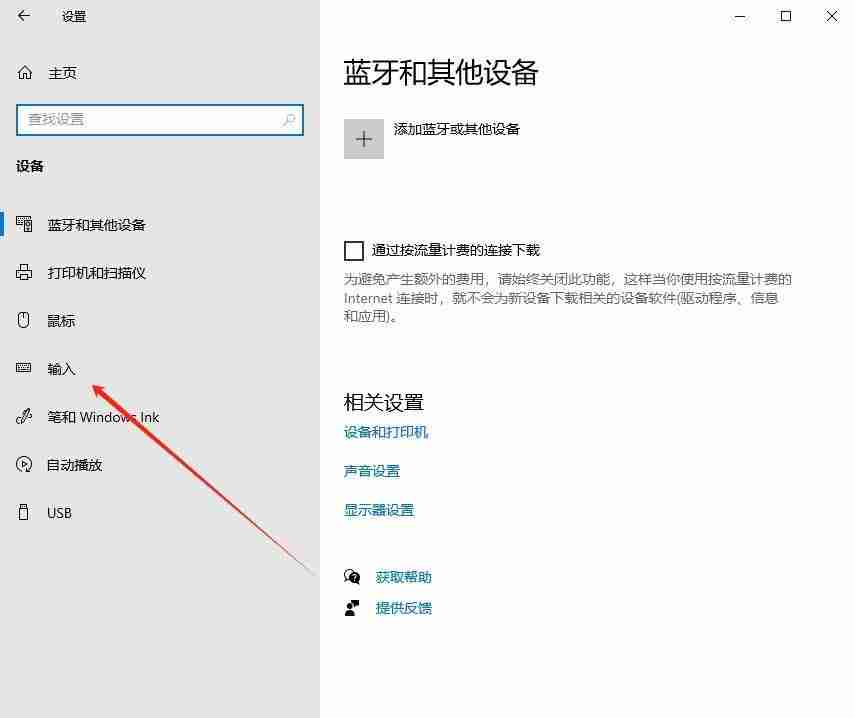Click the help icon beside 获取帮助
Image resolution: width=855 pixels, height=718 pixels.
(352, 577)
